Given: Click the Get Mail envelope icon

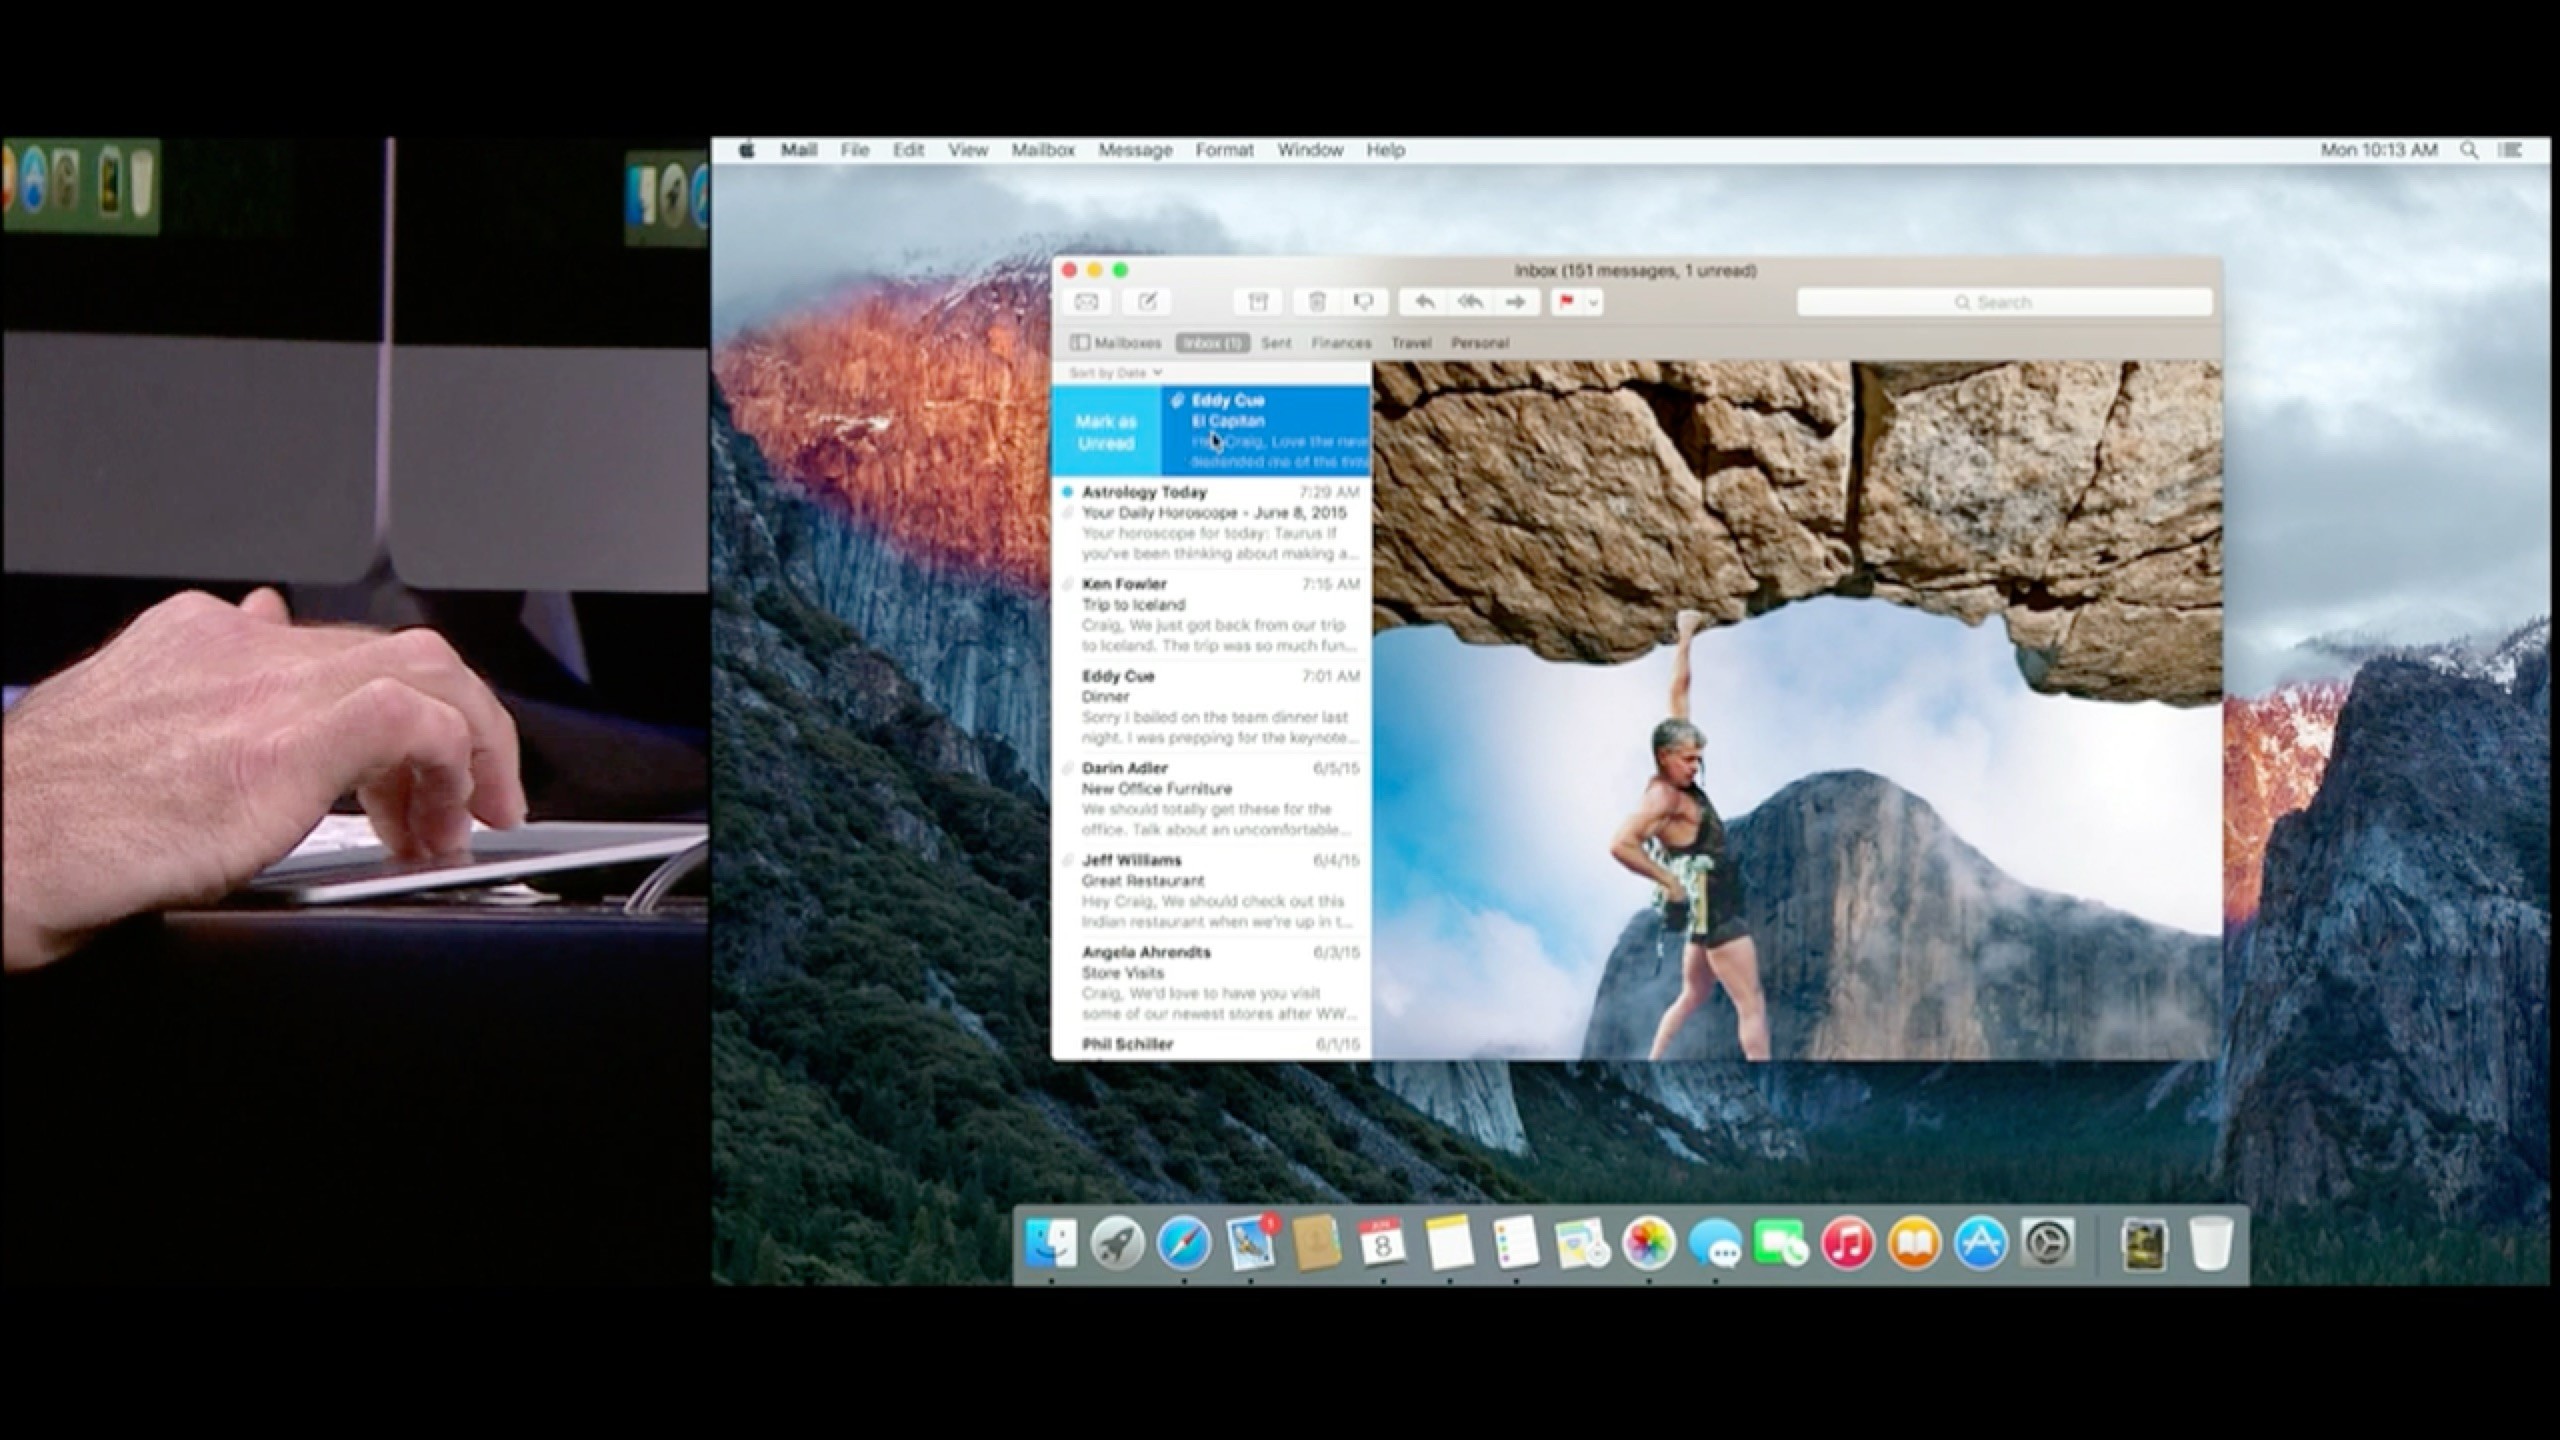Looking at the screenshot, I should 1086,302.
